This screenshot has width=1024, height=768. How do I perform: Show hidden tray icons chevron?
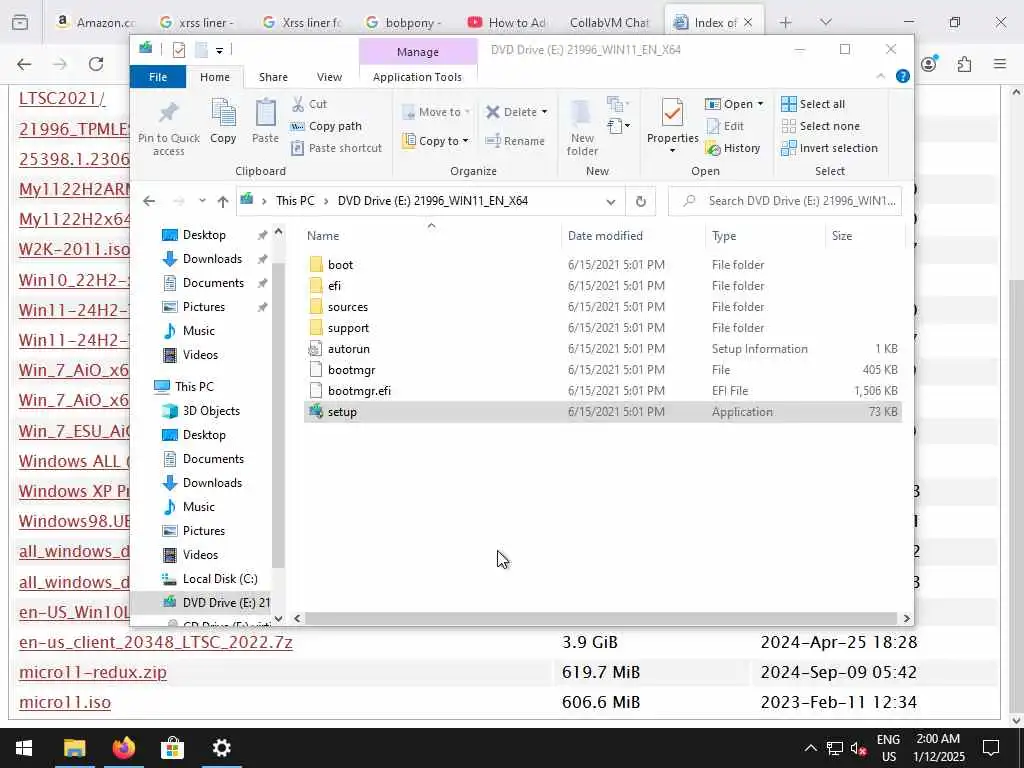point(810,748)
